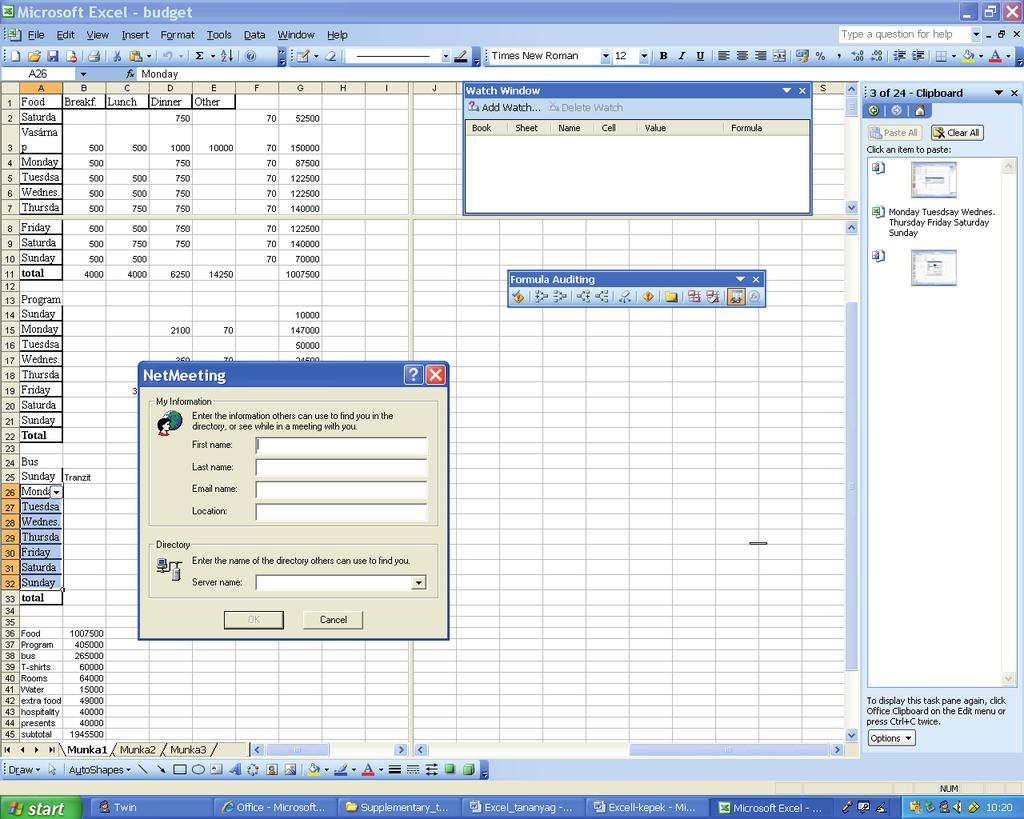
Task: Open the Data menu
Action: [254, 35]
